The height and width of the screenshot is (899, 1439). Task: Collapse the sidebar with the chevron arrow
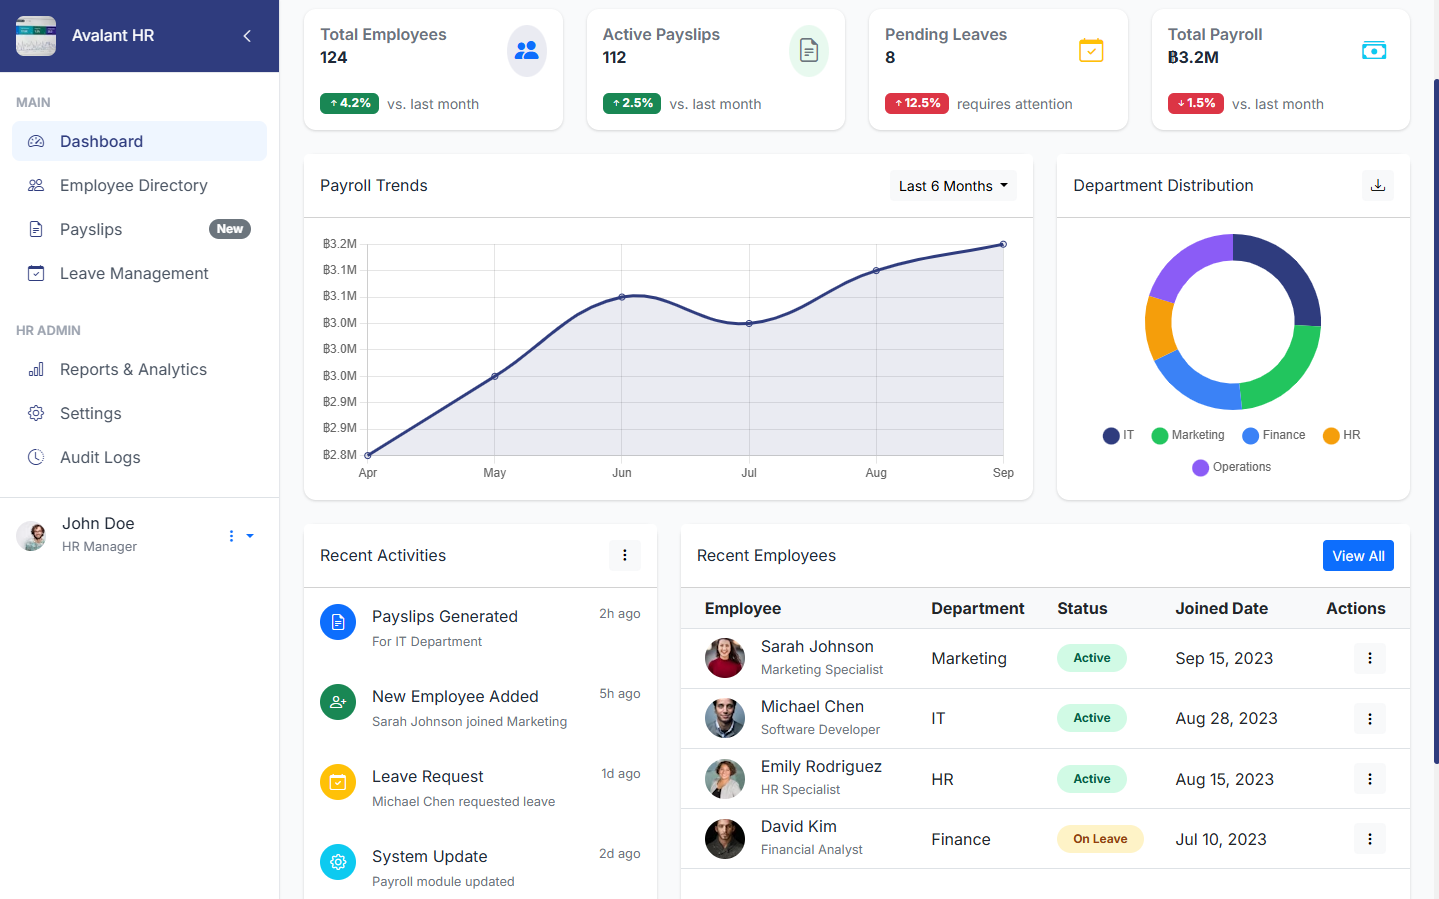pyautogui.click(x=247, y=36)
